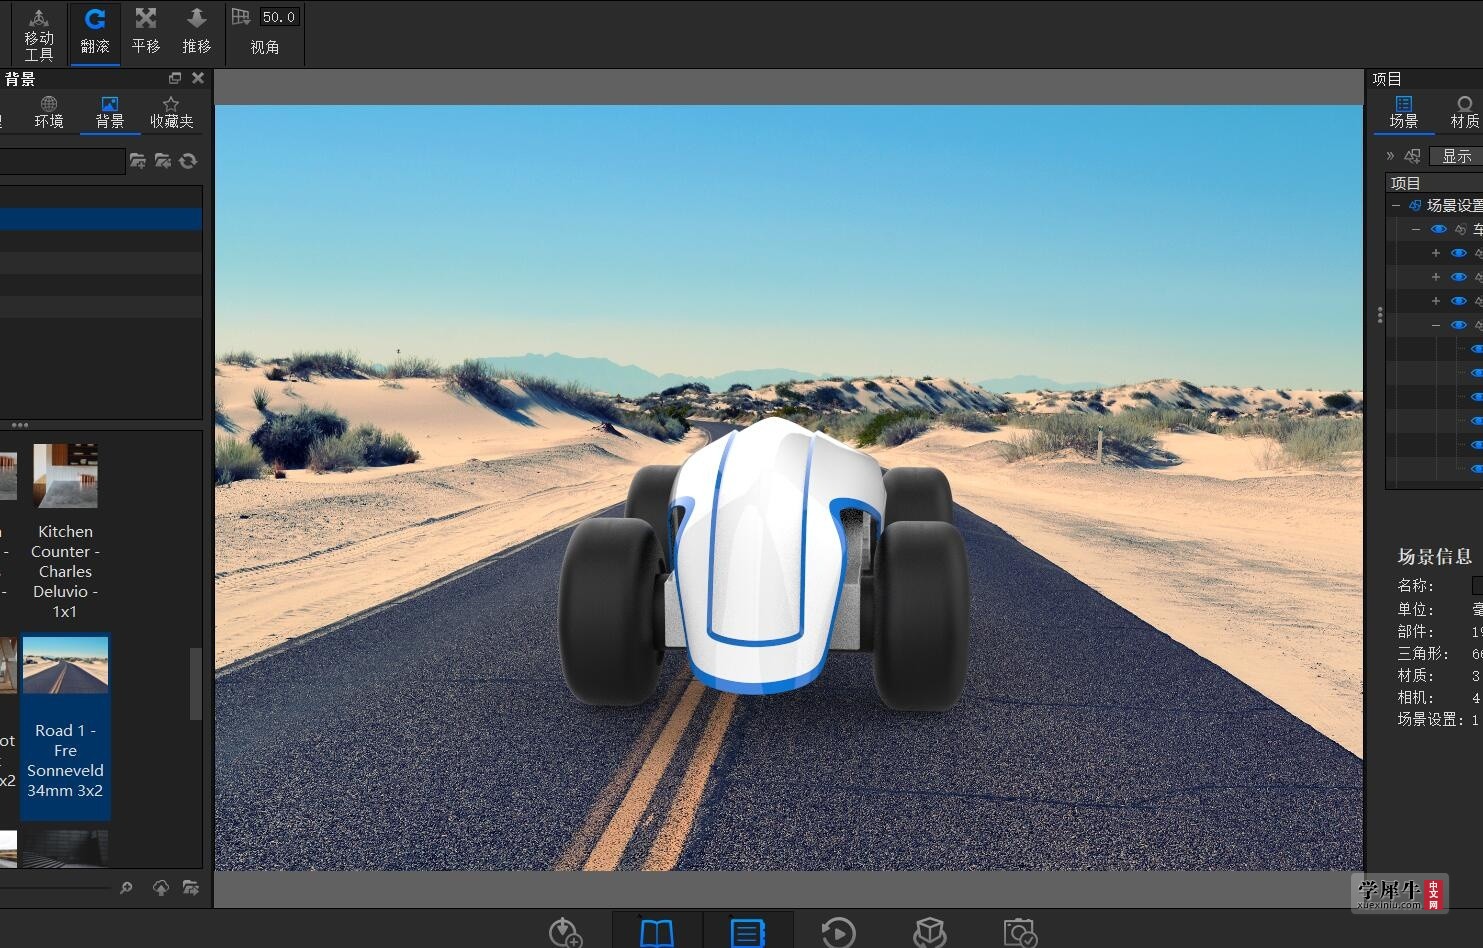Click the thumbnail list vertical scrollbar
The height and width of the screenshot is (948, 1483).
point(196,684)
